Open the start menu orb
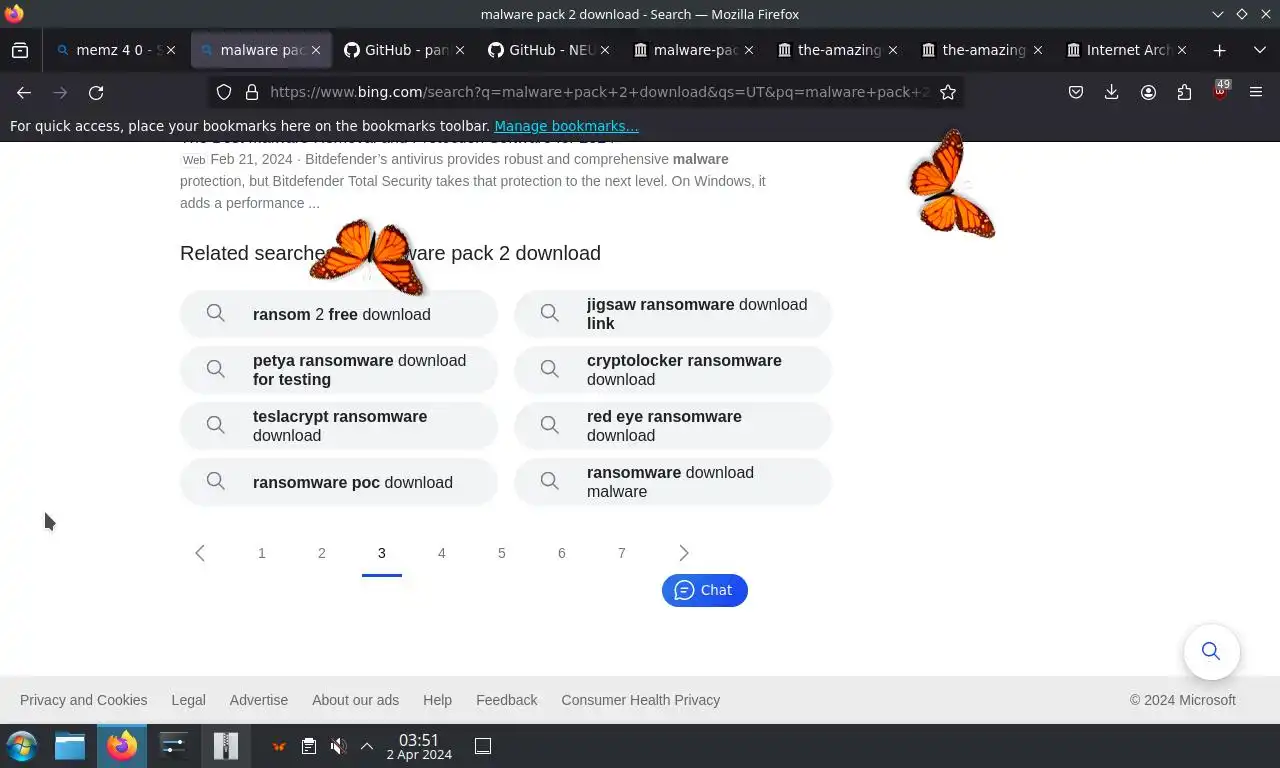1280x768 pixels. (22, 746)
